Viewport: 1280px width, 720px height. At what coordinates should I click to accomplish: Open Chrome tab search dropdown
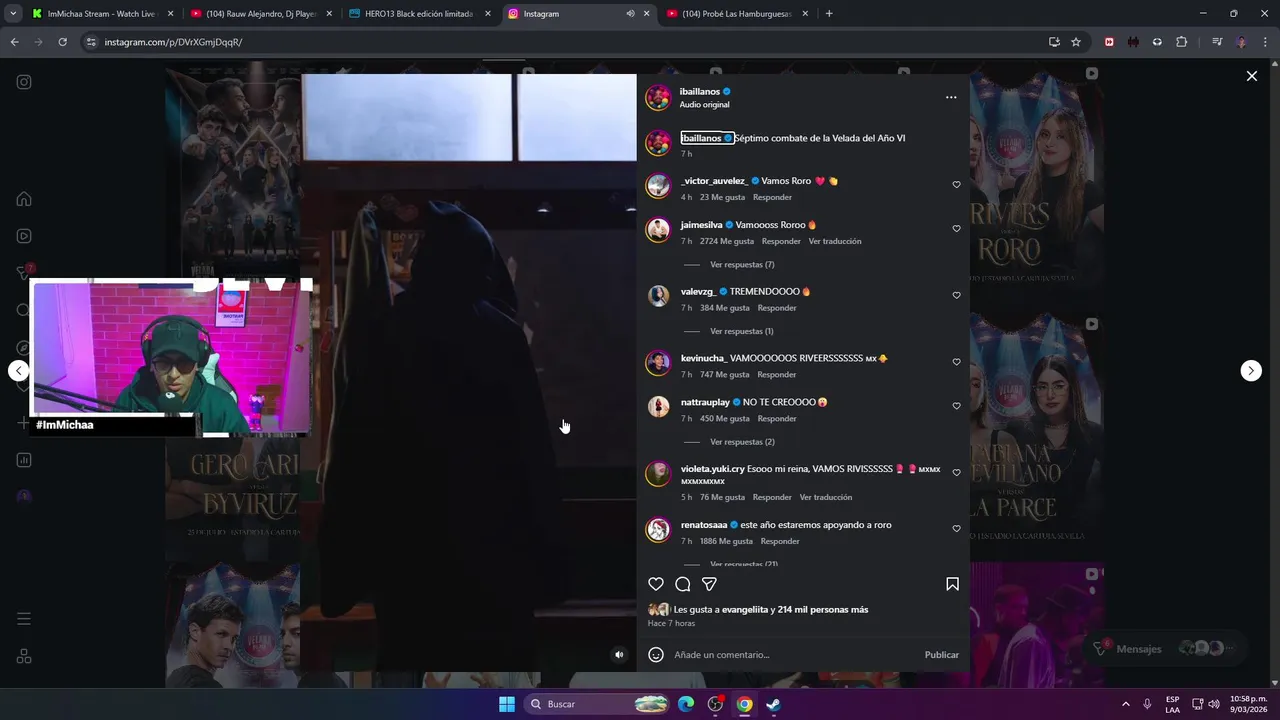[13, 14]
